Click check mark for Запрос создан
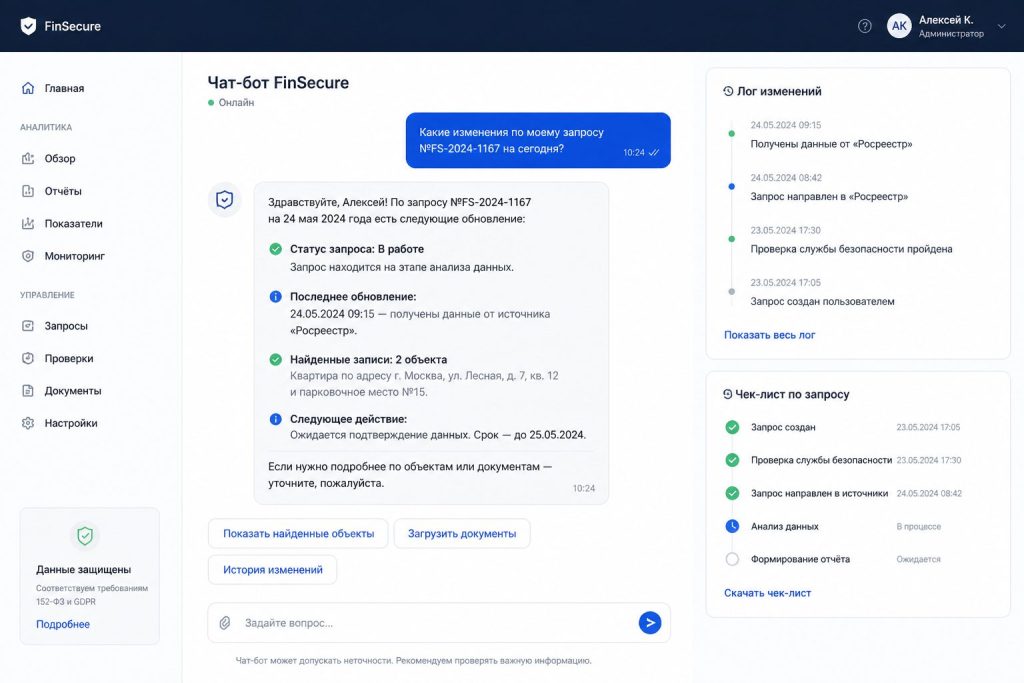This screenshot has height=683, width=1024. [x=732, y=427]
